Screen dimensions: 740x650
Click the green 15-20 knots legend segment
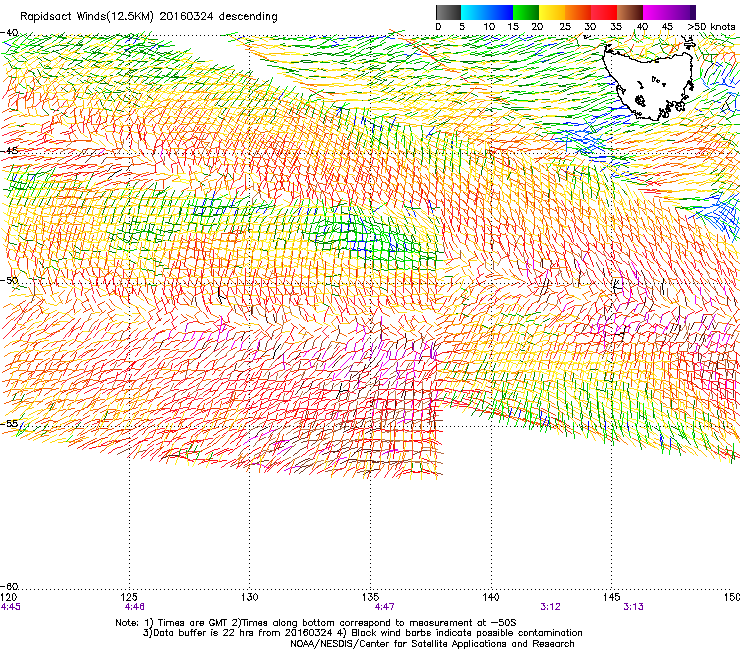[x=526, y=12]
